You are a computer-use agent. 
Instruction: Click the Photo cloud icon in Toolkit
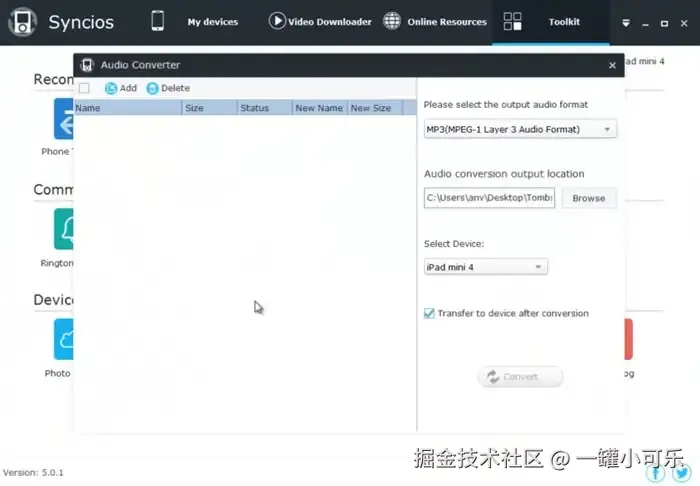point(64,339)
